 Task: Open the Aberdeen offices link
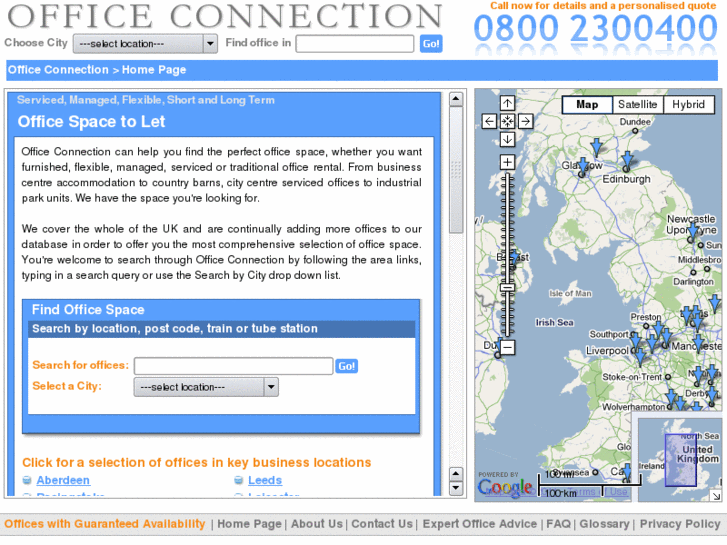coord(63,480)
